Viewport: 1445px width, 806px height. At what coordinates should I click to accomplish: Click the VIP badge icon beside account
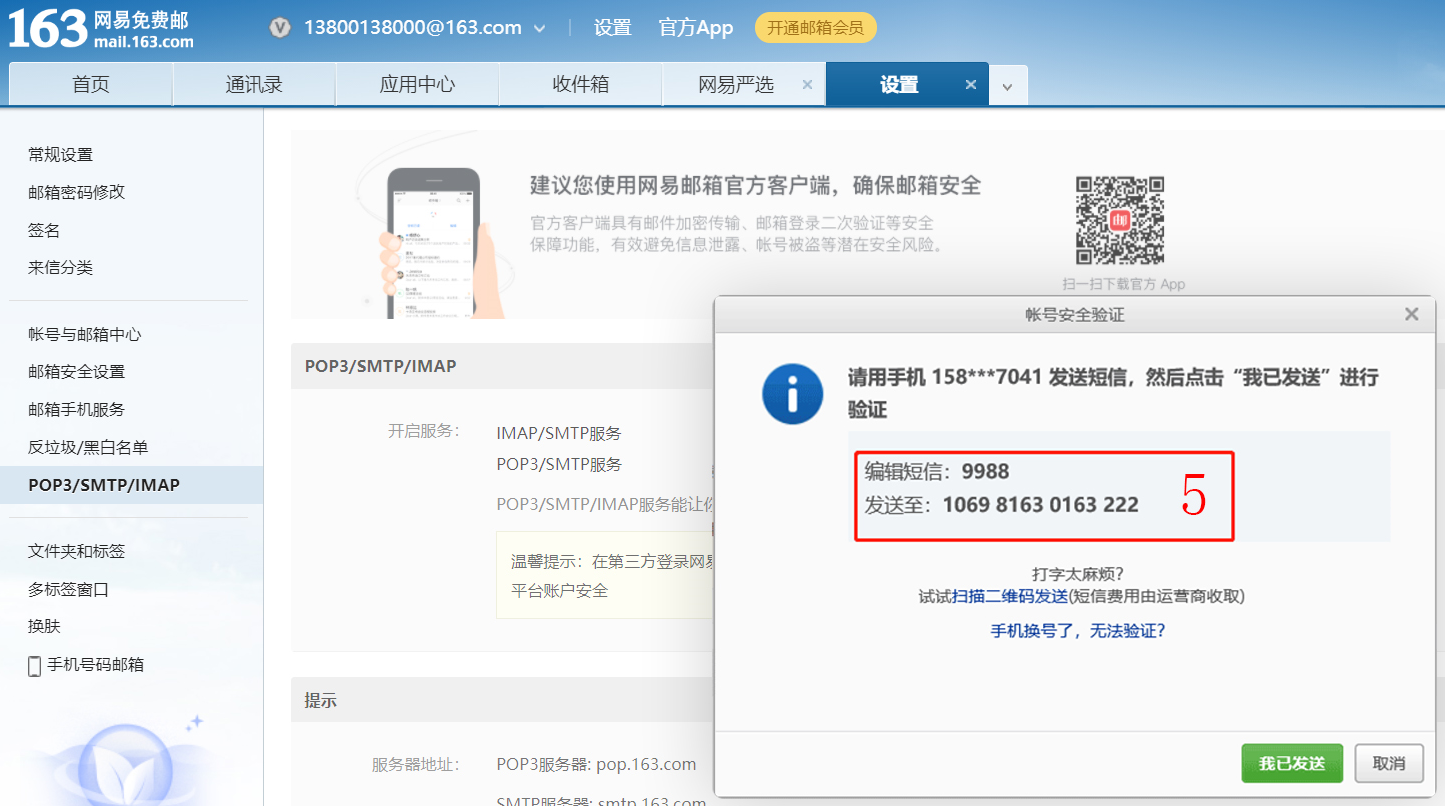[280, 28]
